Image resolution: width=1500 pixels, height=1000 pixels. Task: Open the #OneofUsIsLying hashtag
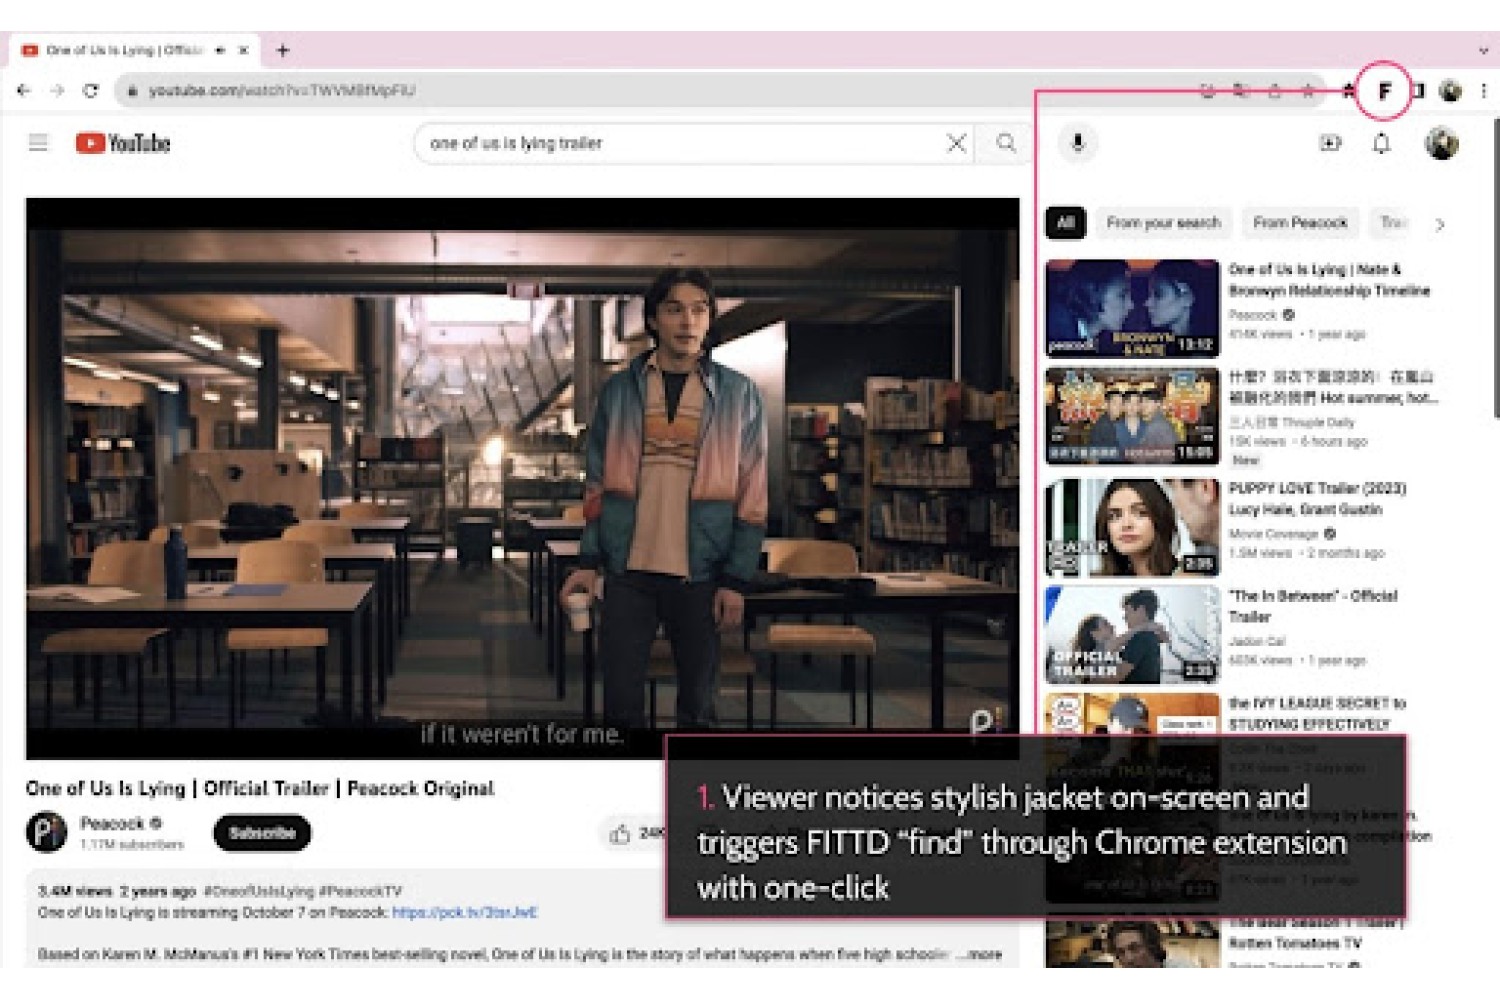point(258,890)
